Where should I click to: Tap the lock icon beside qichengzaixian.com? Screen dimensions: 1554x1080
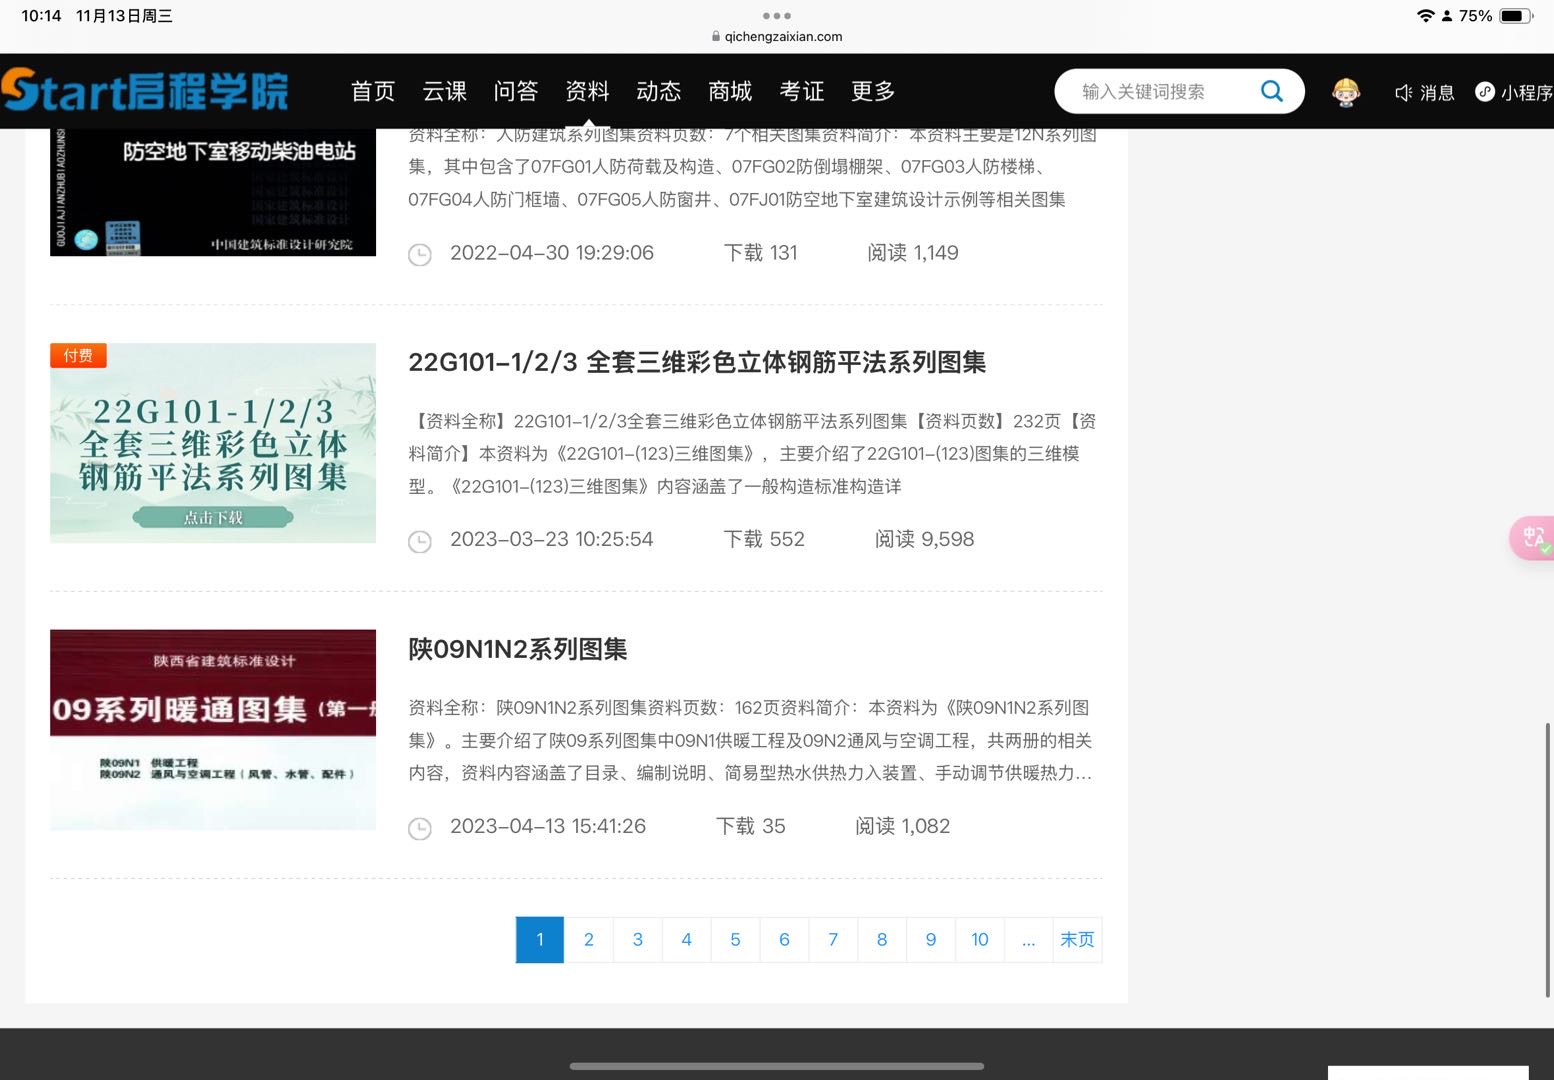click(x=716, y=36)
